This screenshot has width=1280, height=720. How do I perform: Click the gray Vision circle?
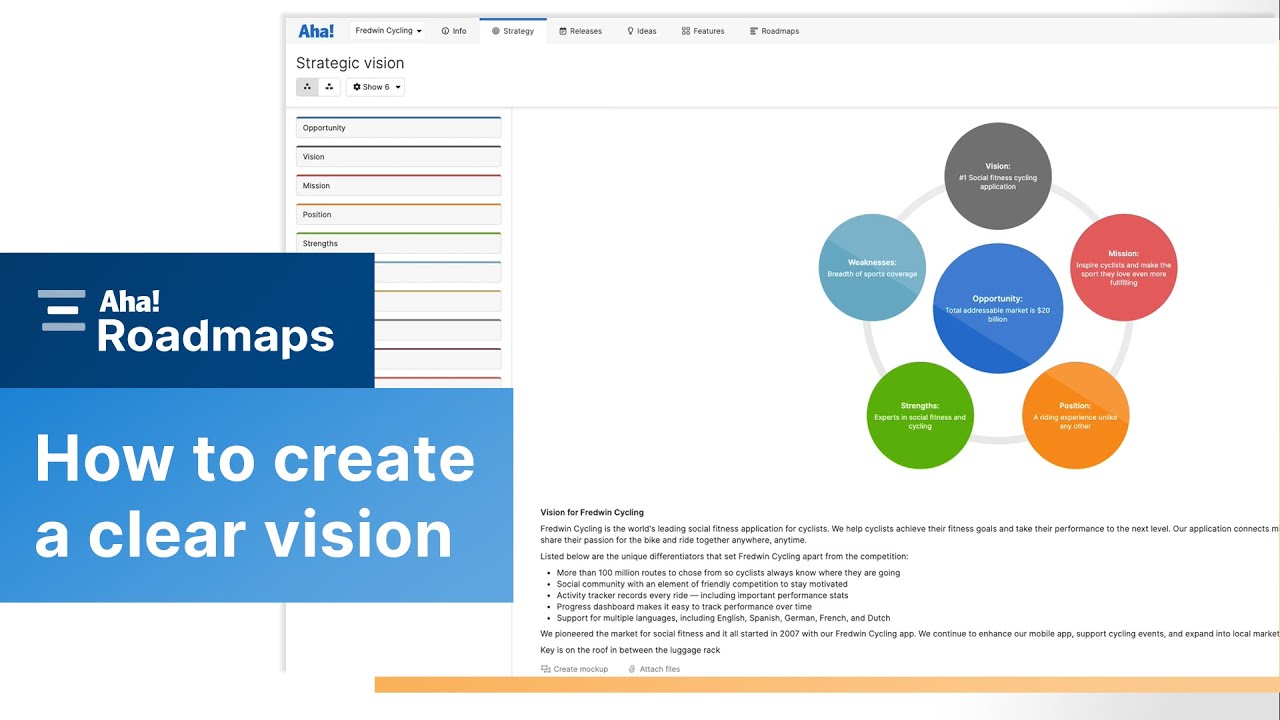pyautogui.click(x=998, y=176)
